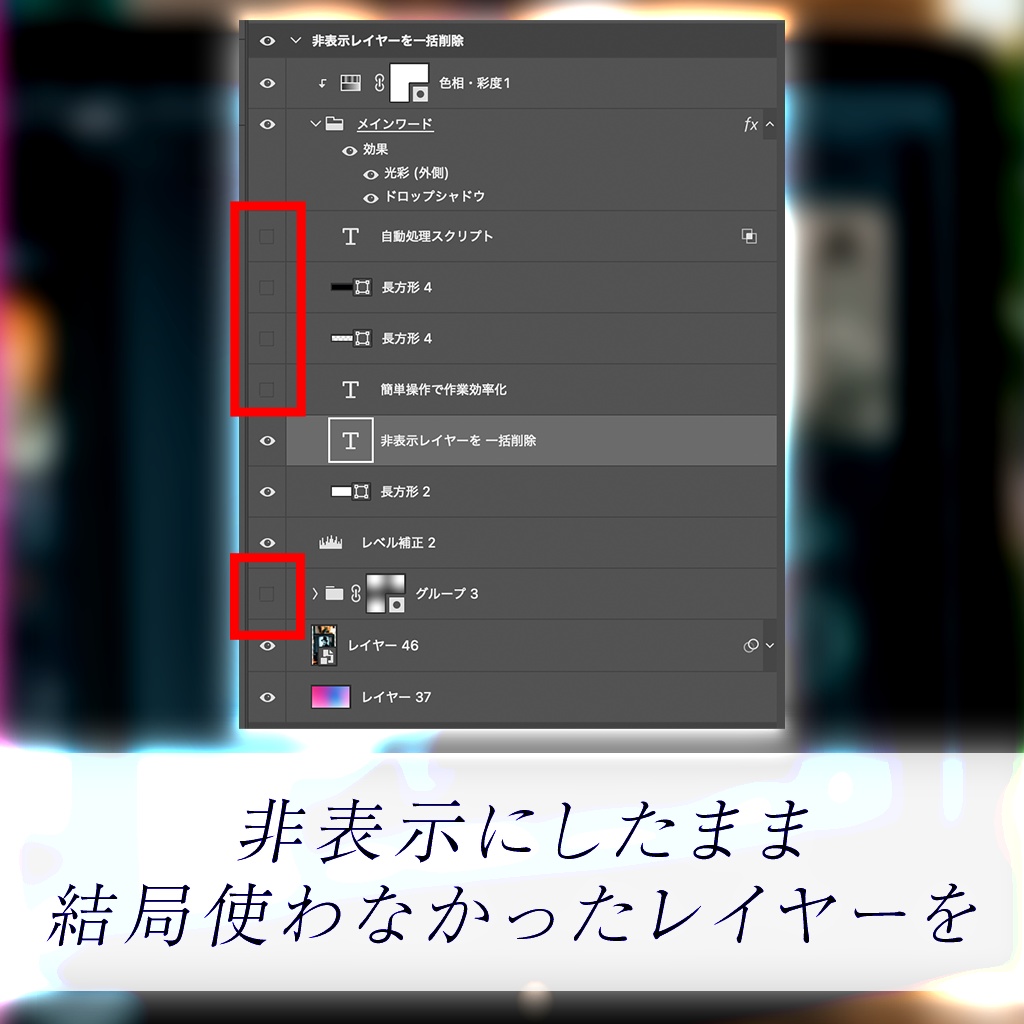Select the レベル補正2 histogram icon
Viewport: 1024px width, 1024px height.
point(330,540)
